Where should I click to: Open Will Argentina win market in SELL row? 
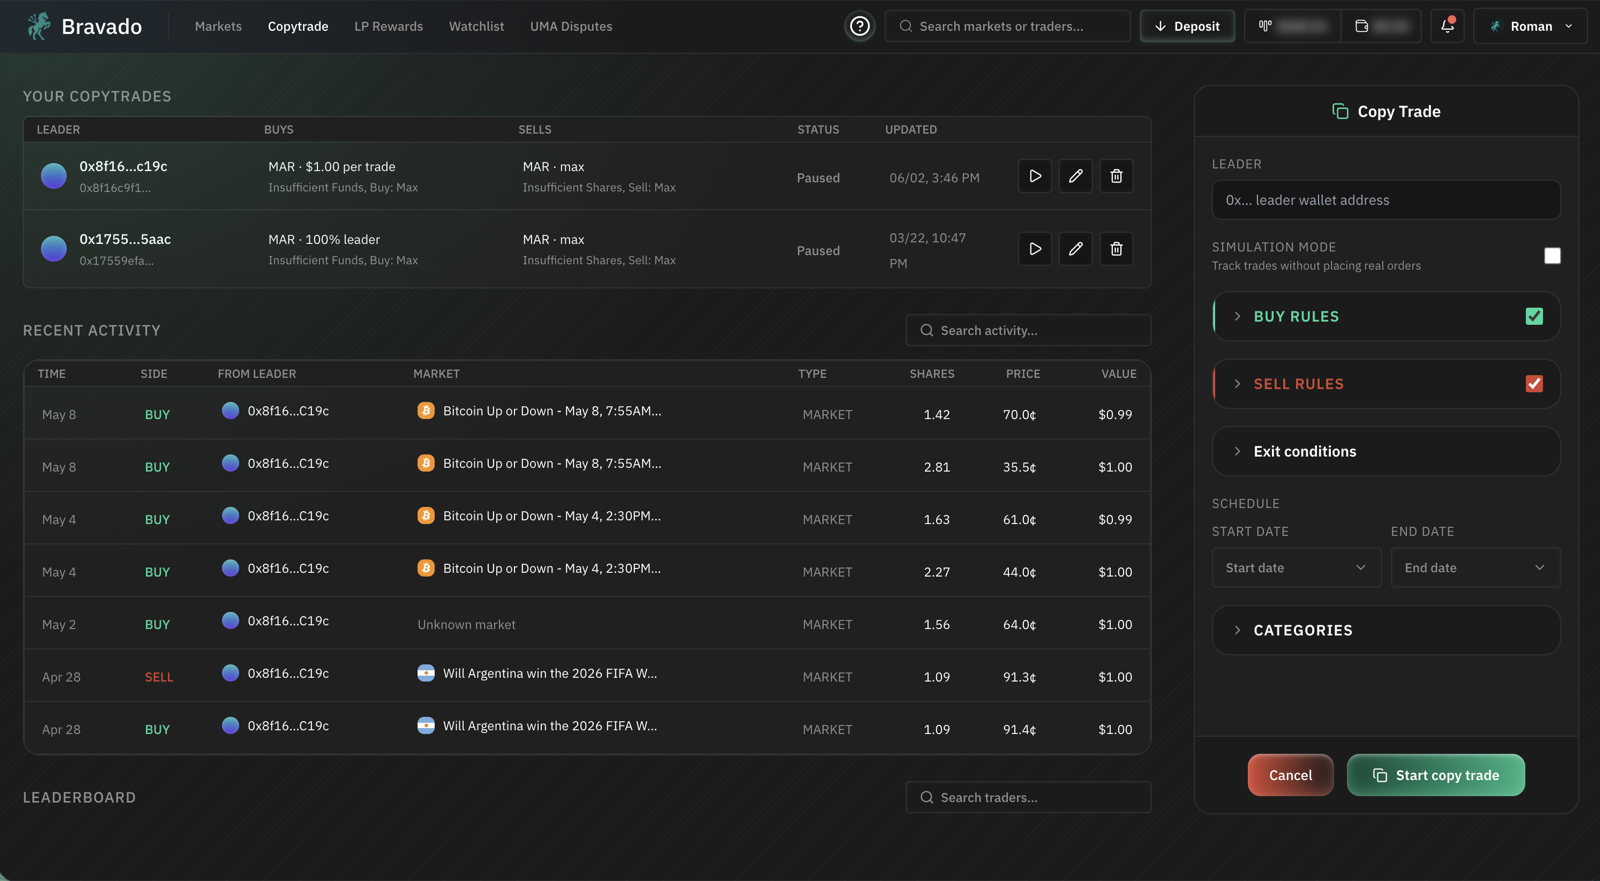pyautogui.click(x=550, y=673)
